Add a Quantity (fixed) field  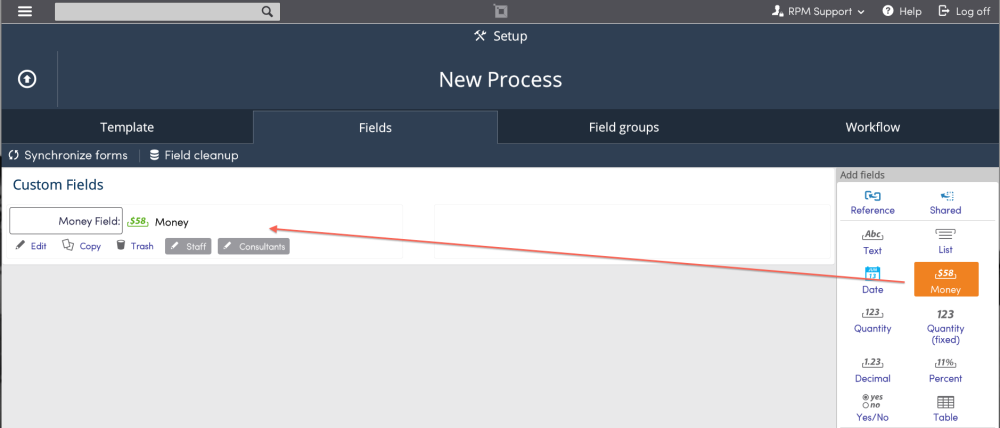point(945,327)
